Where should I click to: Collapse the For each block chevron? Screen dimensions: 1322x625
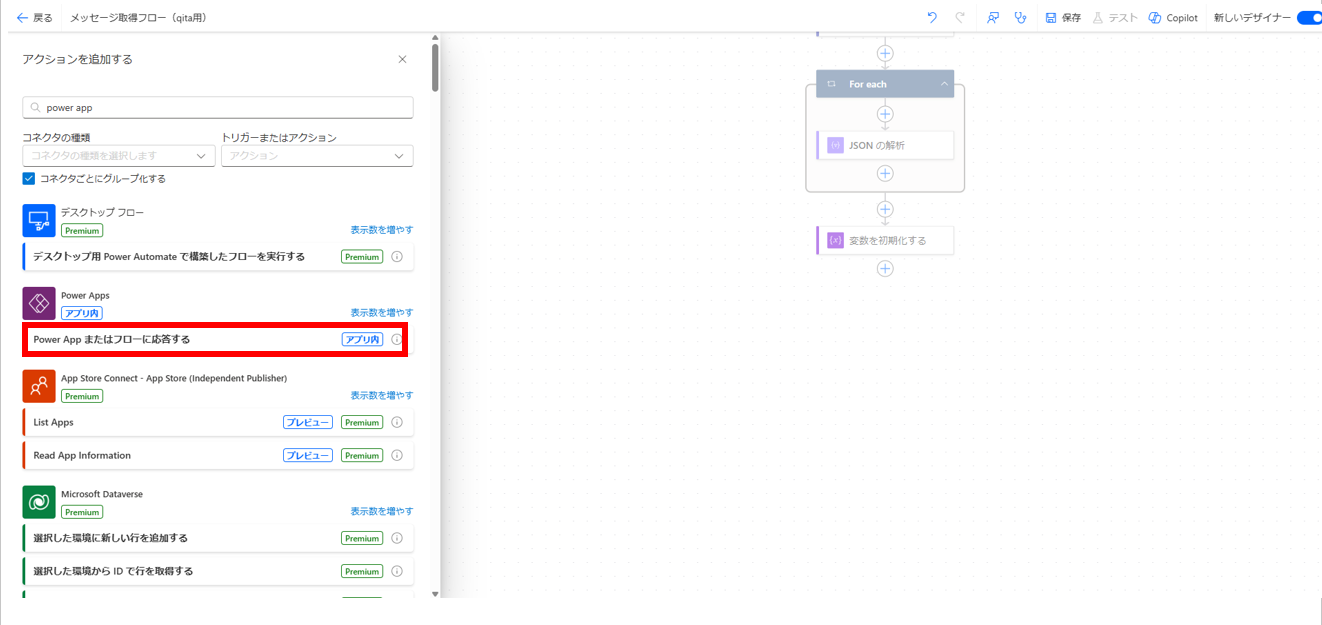pos(944,84)
